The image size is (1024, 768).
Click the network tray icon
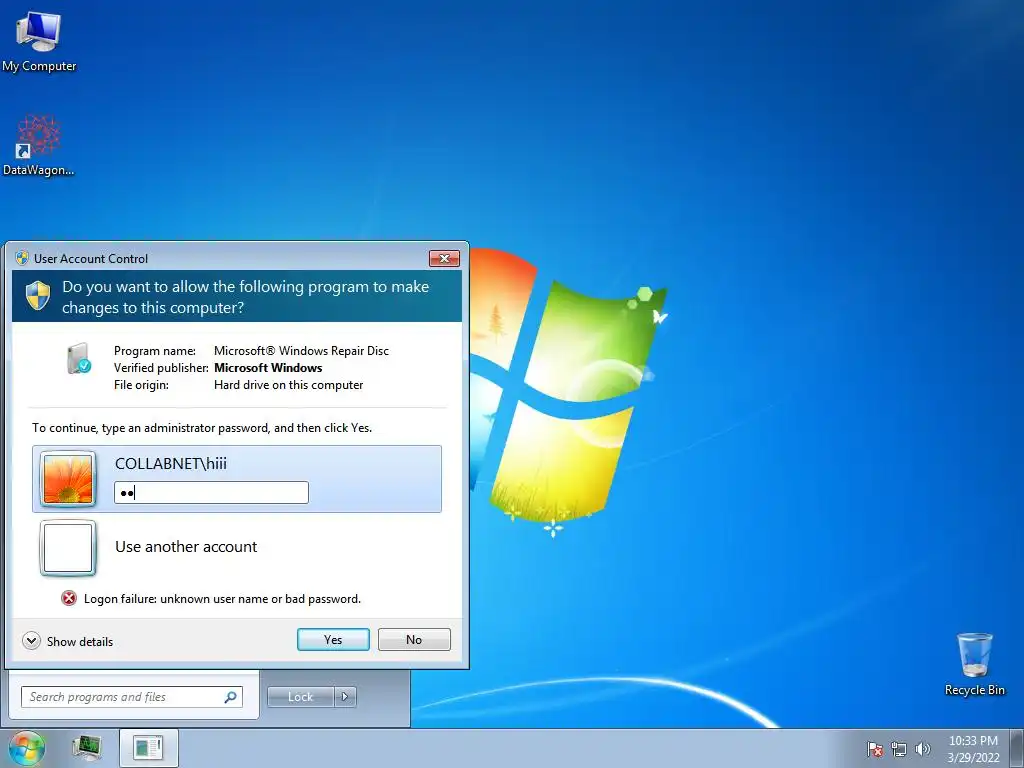pos(899,749)
